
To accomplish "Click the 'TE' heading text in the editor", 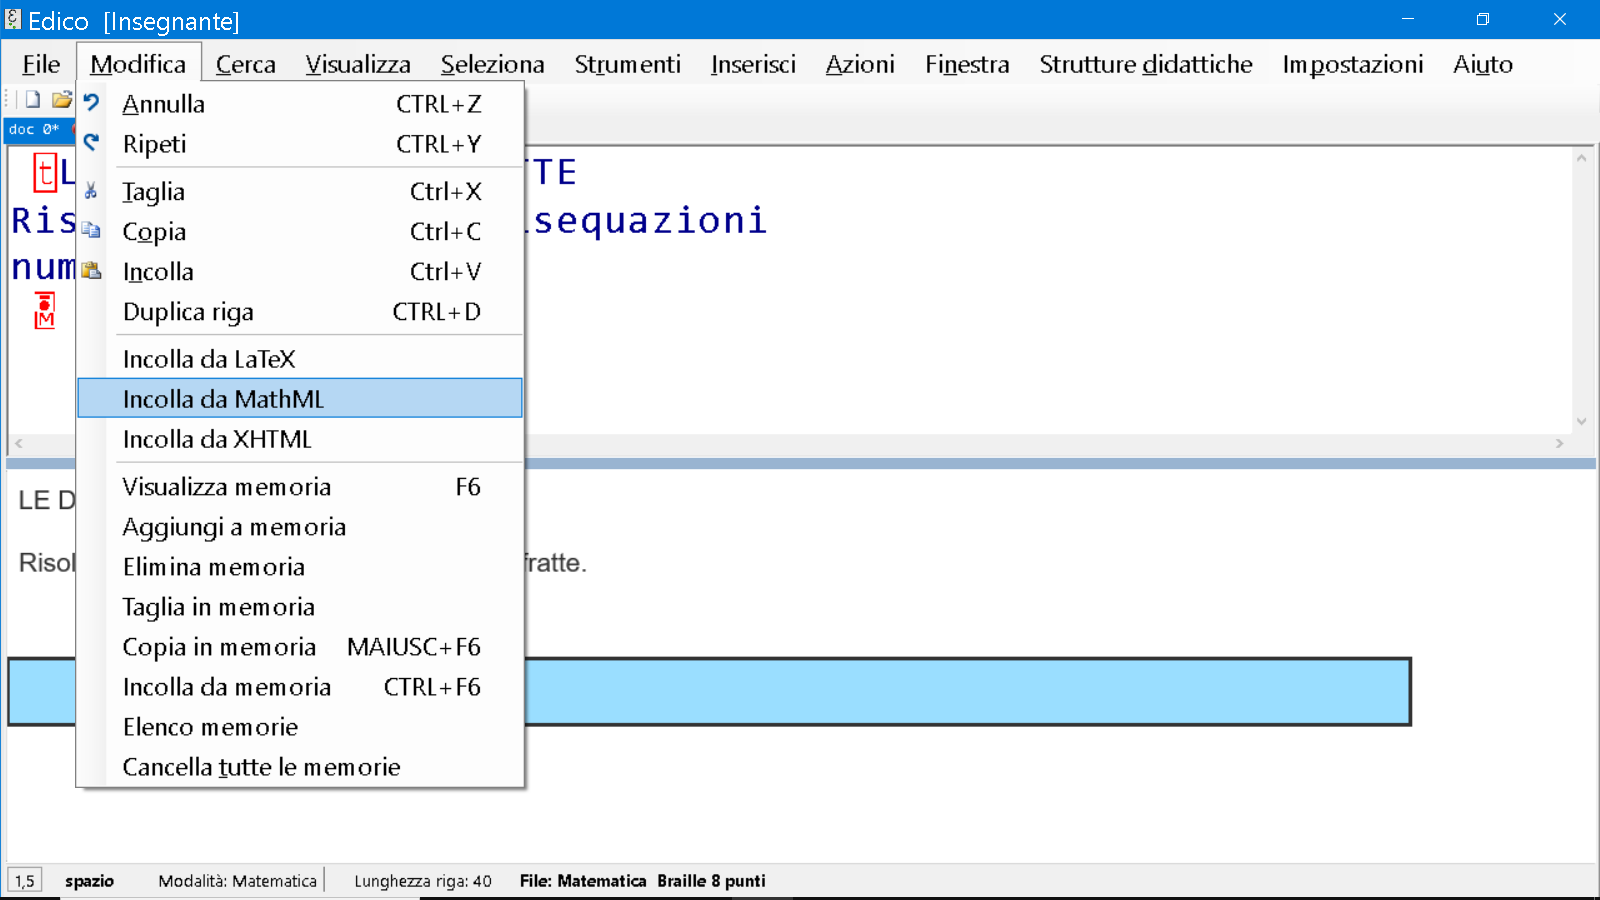I will coord(553,172).
